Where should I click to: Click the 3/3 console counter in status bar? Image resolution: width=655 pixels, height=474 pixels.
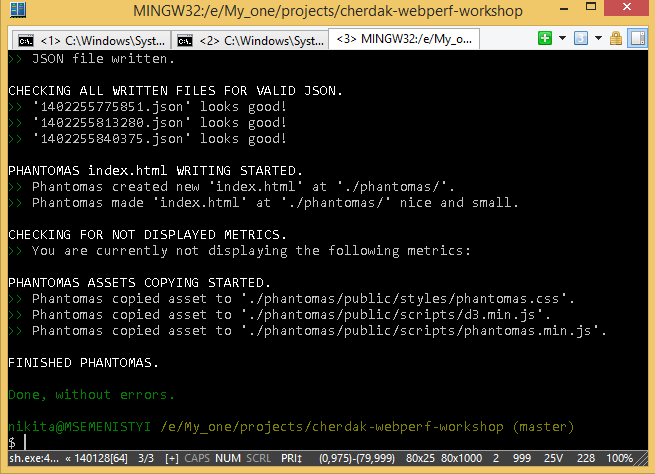pyautogui.click(x=146, y=458)
